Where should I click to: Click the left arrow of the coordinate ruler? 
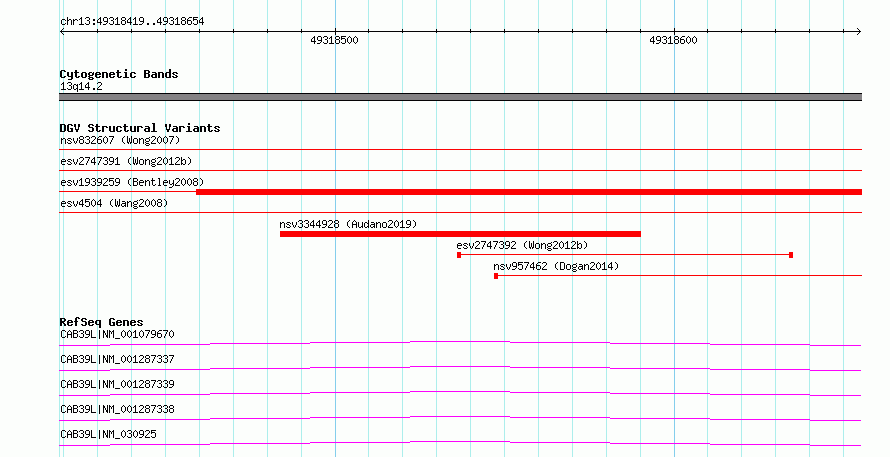[x=62, y=32]
